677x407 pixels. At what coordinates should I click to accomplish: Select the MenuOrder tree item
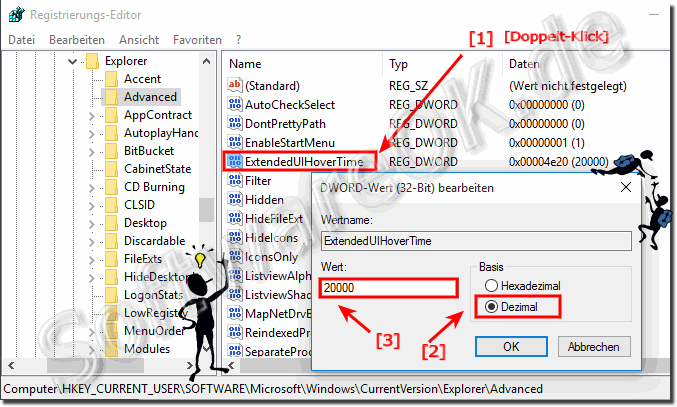pyautogui.click(x=154, y=331)
